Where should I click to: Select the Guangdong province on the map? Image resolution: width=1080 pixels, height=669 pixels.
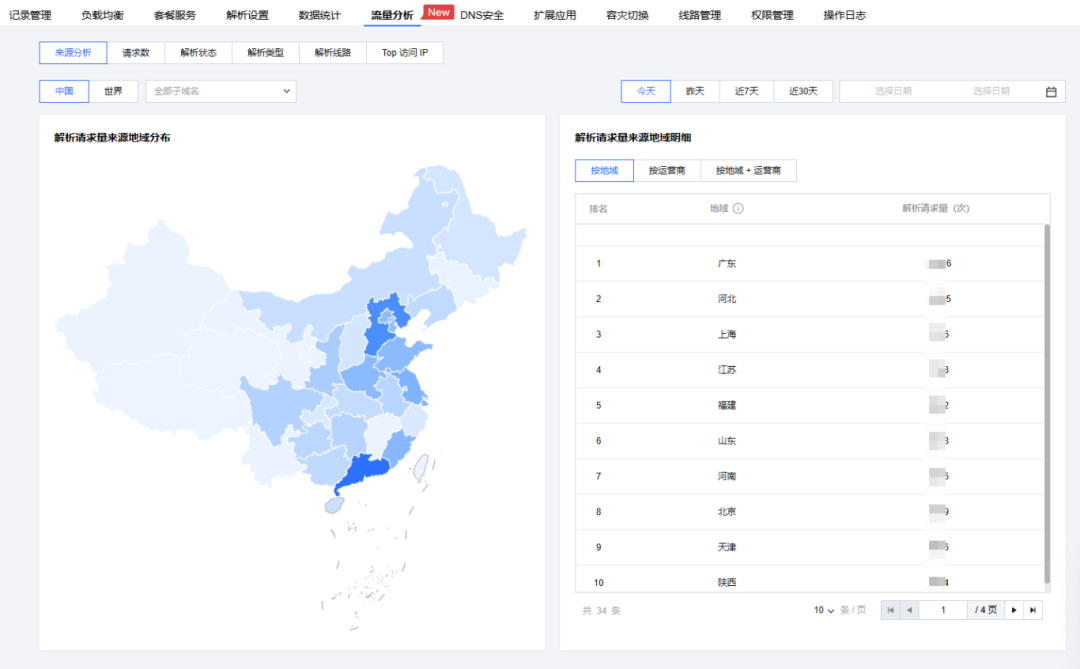tap(364, 470)
